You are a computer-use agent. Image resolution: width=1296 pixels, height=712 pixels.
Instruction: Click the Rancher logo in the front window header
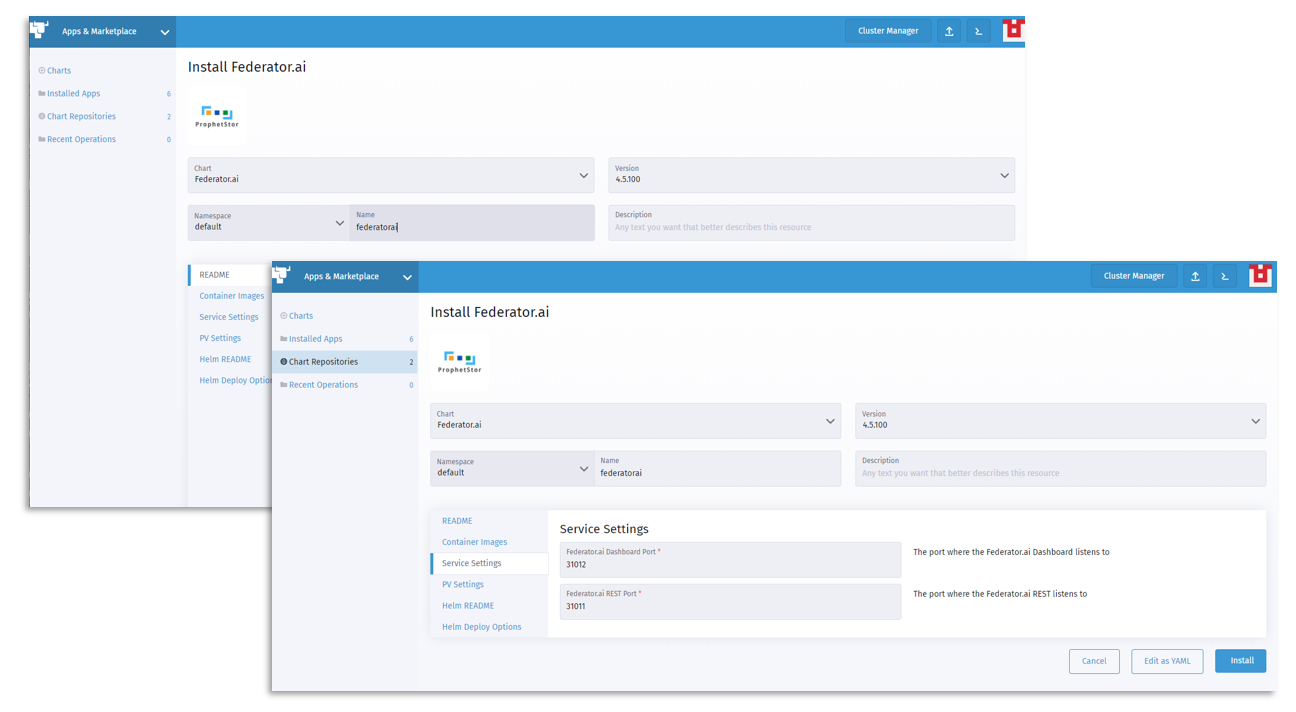[282, 275]
